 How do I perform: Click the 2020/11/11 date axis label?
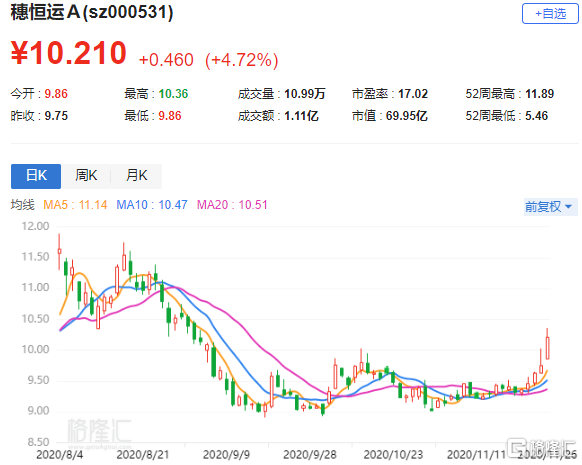point(477,455)
